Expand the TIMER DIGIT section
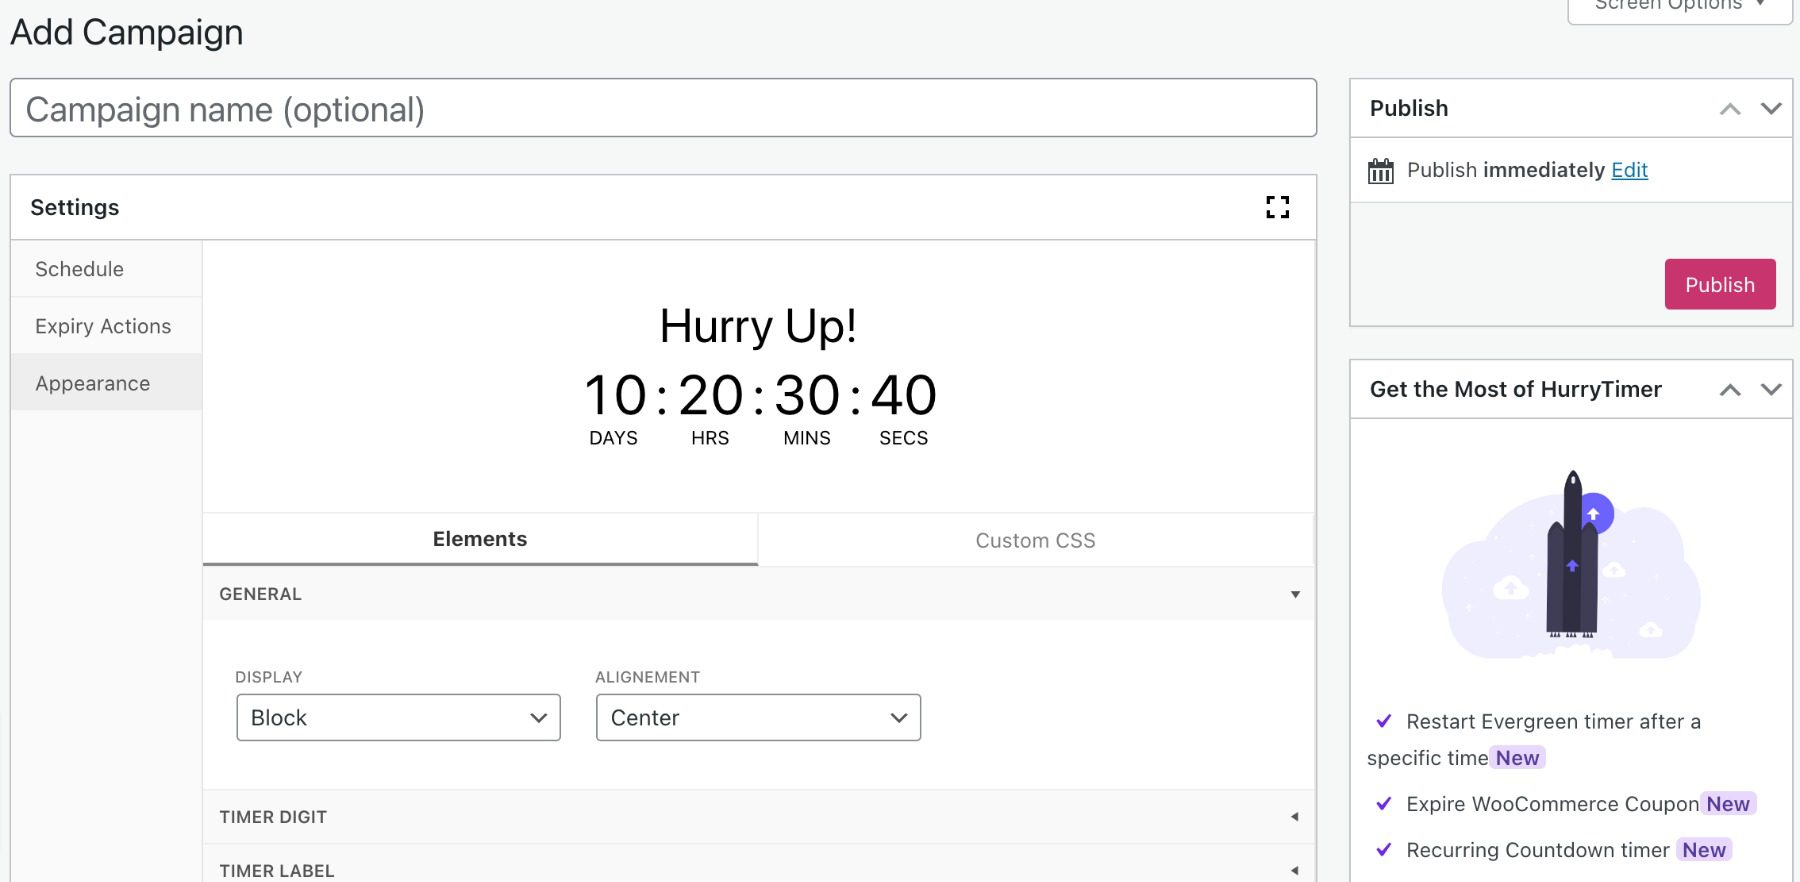1800x882 pixels. coord(1296,816)
